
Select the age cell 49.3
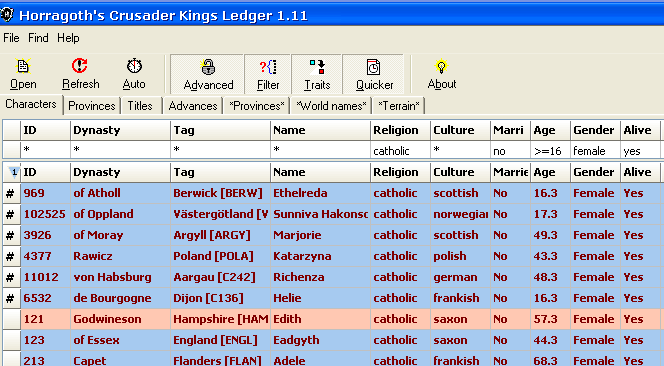[551, 235]
